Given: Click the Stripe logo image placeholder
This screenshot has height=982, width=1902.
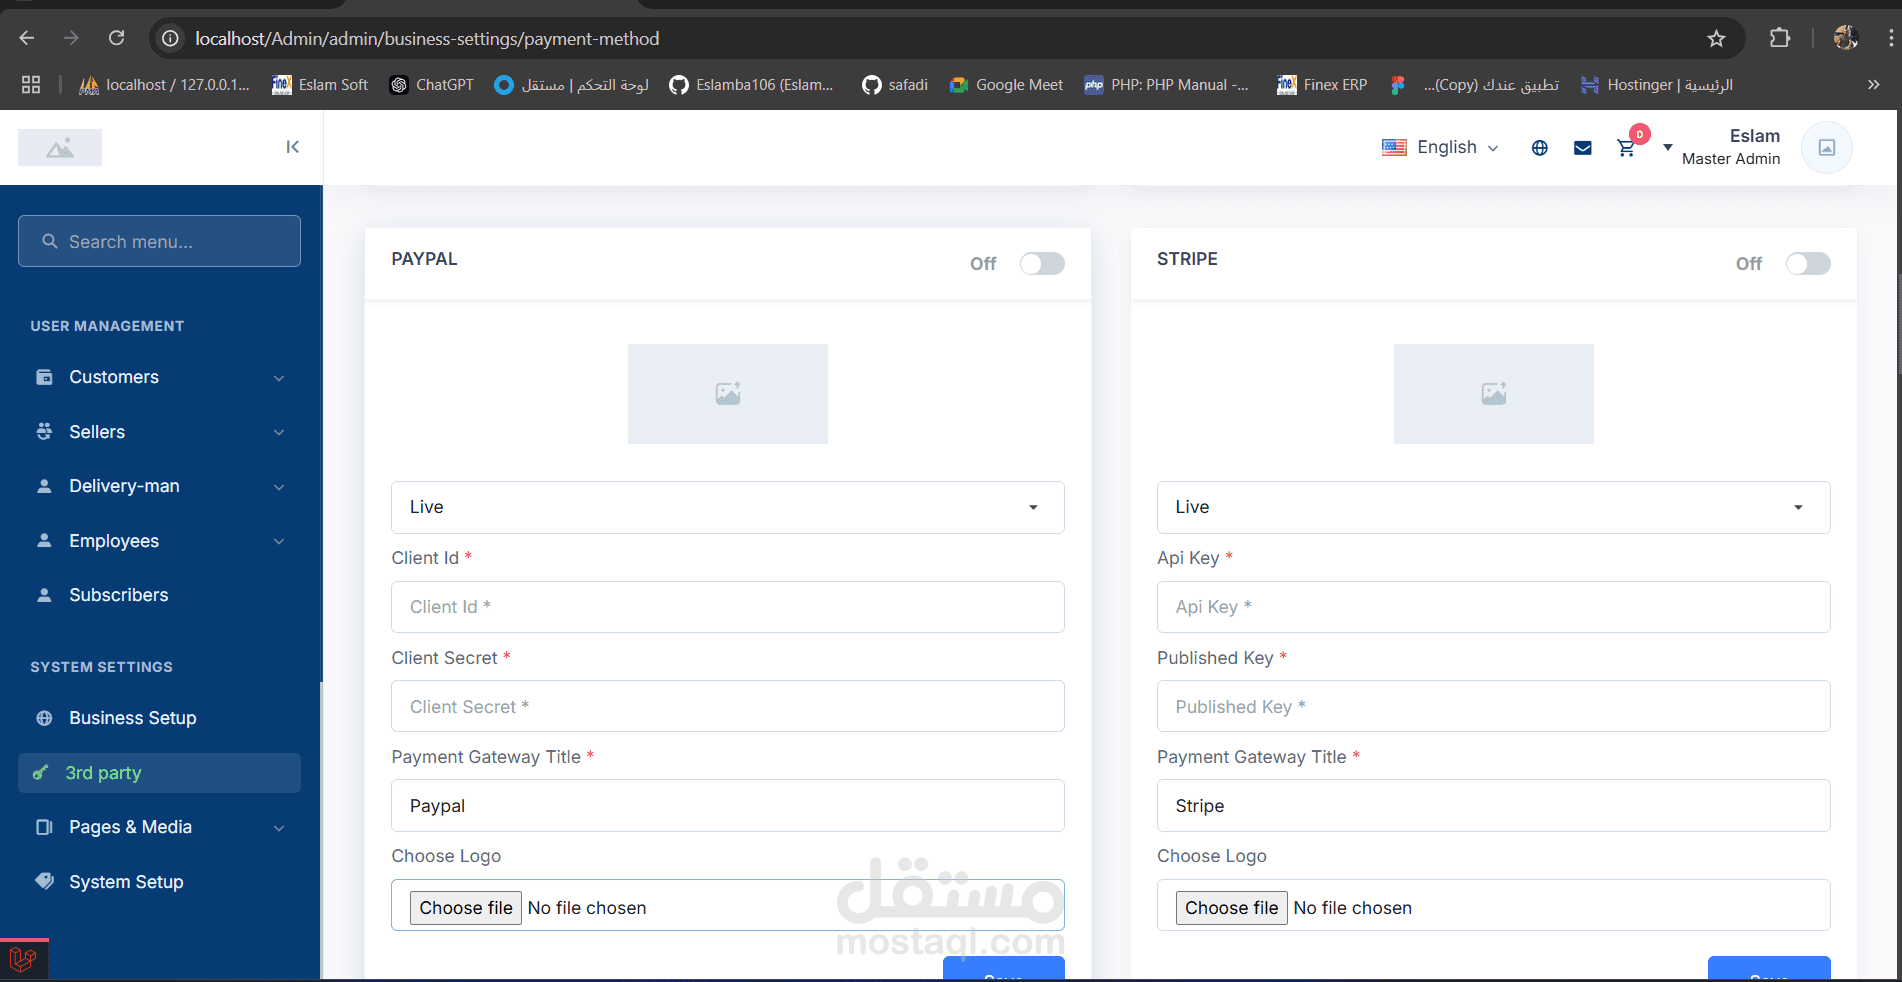Looking at the screenshot, I should [1494, 394].
